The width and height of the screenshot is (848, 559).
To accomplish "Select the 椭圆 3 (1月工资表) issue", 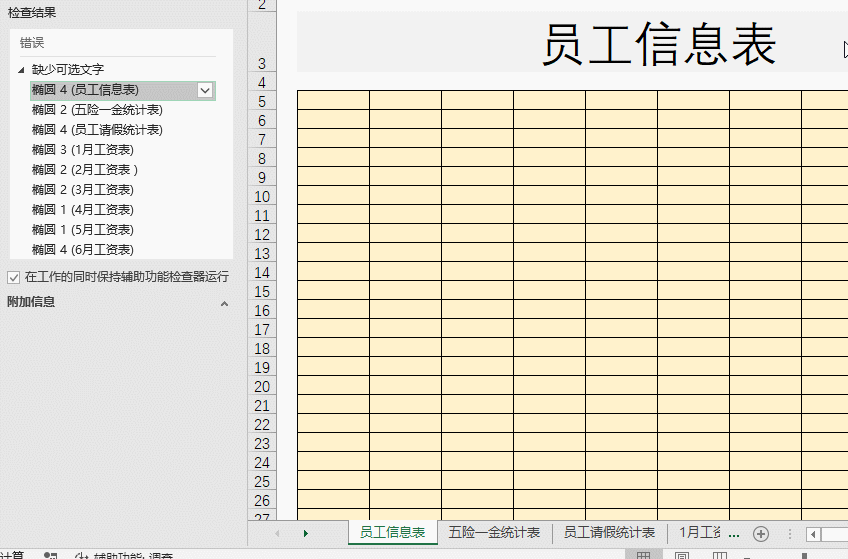I will [x=82, y=150].
